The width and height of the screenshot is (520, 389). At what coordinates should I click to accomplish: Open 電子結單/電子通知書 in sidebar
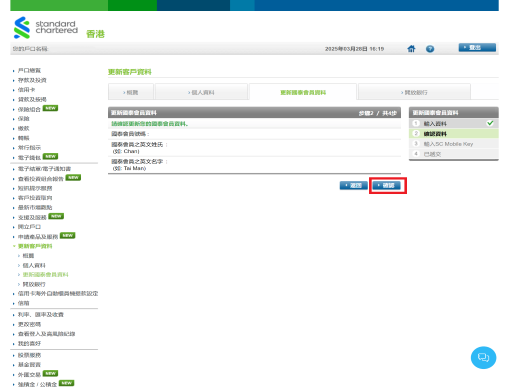pyautogui.click(x=44, y=169)
